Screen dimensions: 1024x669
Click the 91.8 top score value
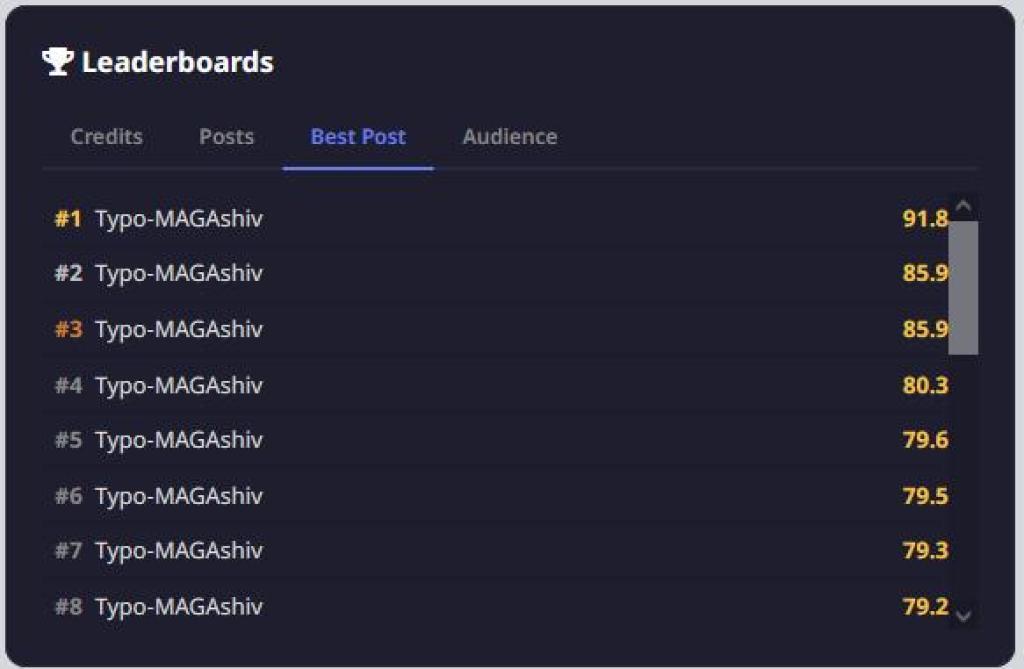pyautogui.click(x=925, y=218)
